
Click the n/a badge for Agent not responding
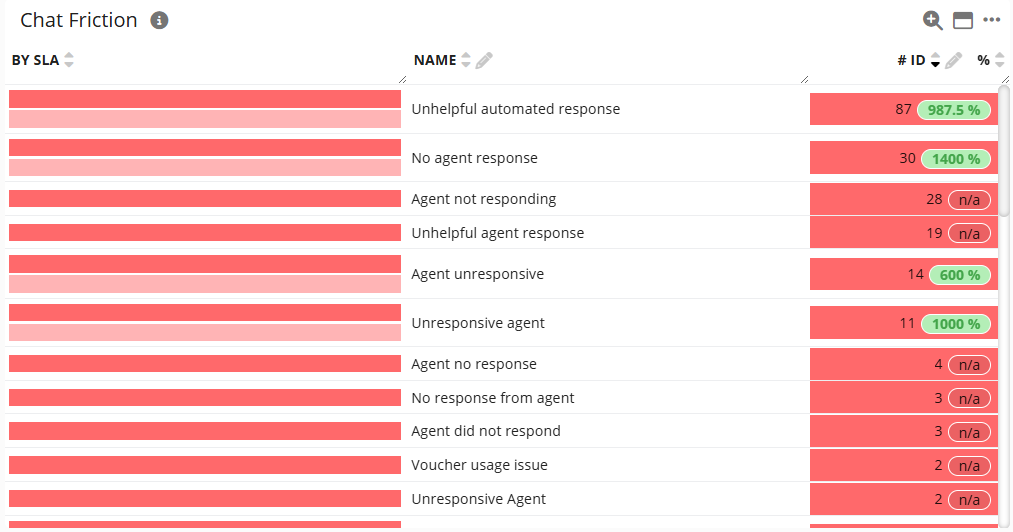coord(969,200)
